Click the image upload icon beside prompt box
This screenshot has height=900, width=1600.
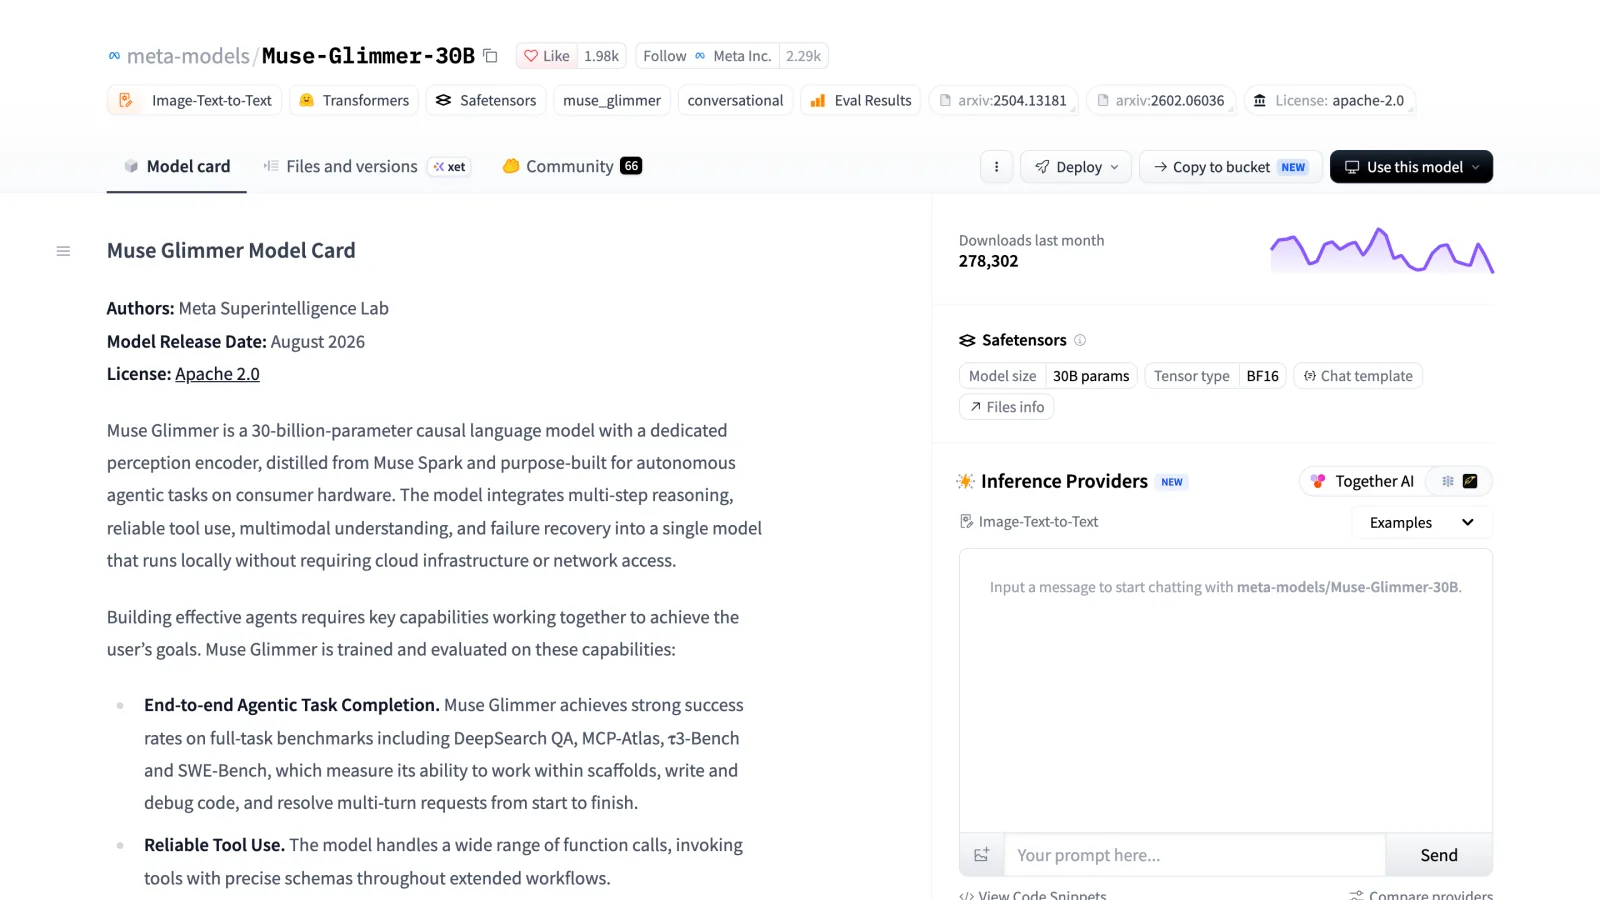(982, 855)
